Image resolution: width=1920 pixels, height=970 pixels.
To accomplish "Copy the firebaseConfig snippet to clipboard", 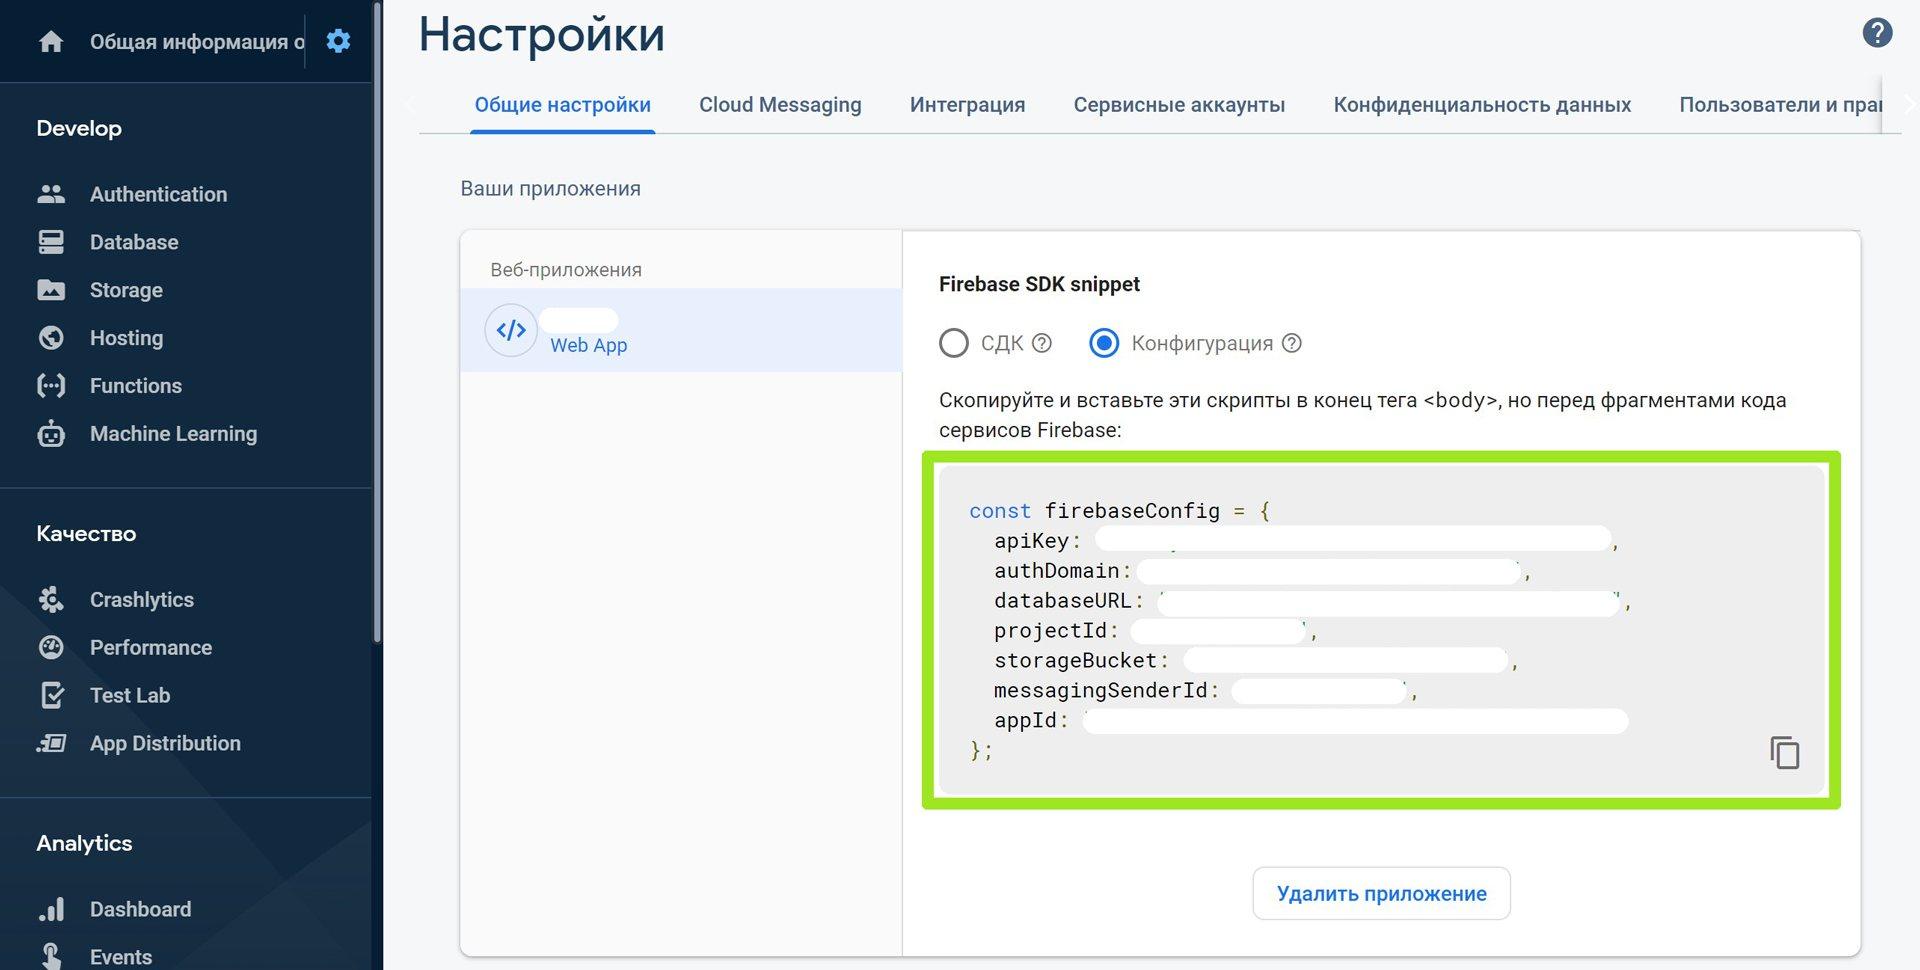I will coord(1784,753).
